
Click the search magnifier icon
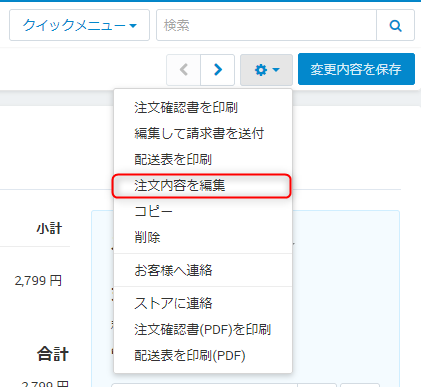tap(395, 25)
